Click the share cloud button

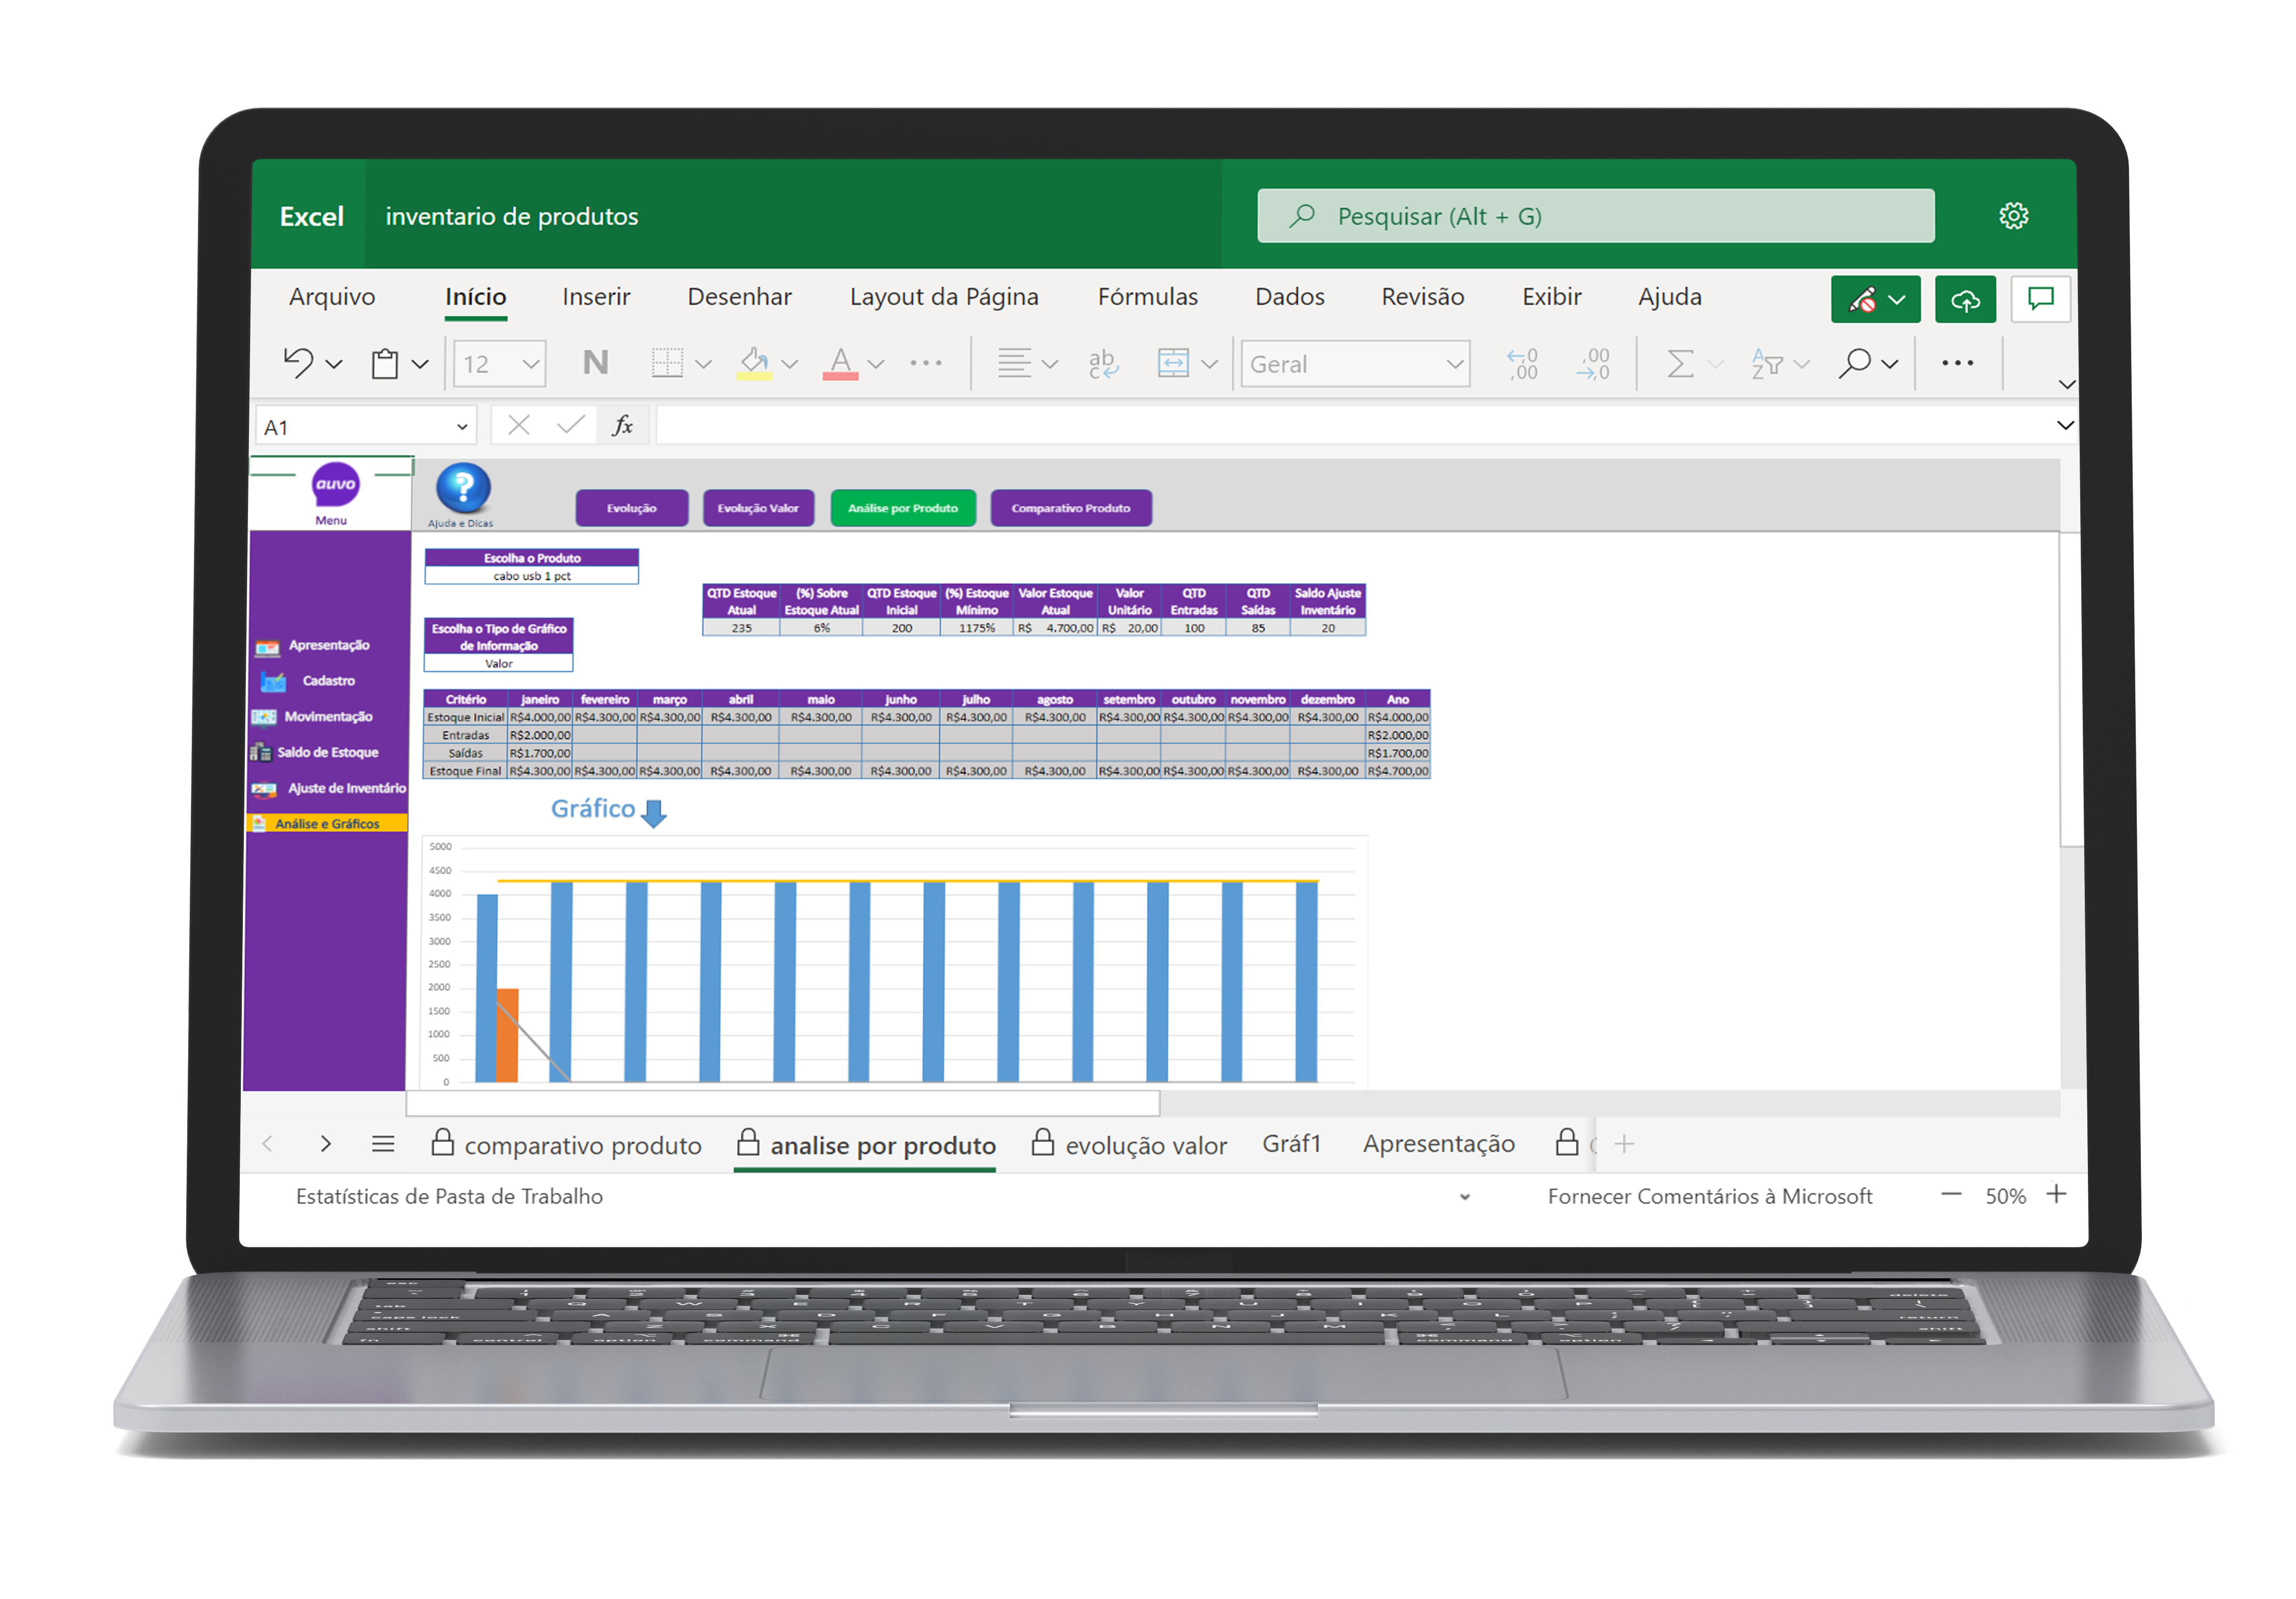[1966, 299]
